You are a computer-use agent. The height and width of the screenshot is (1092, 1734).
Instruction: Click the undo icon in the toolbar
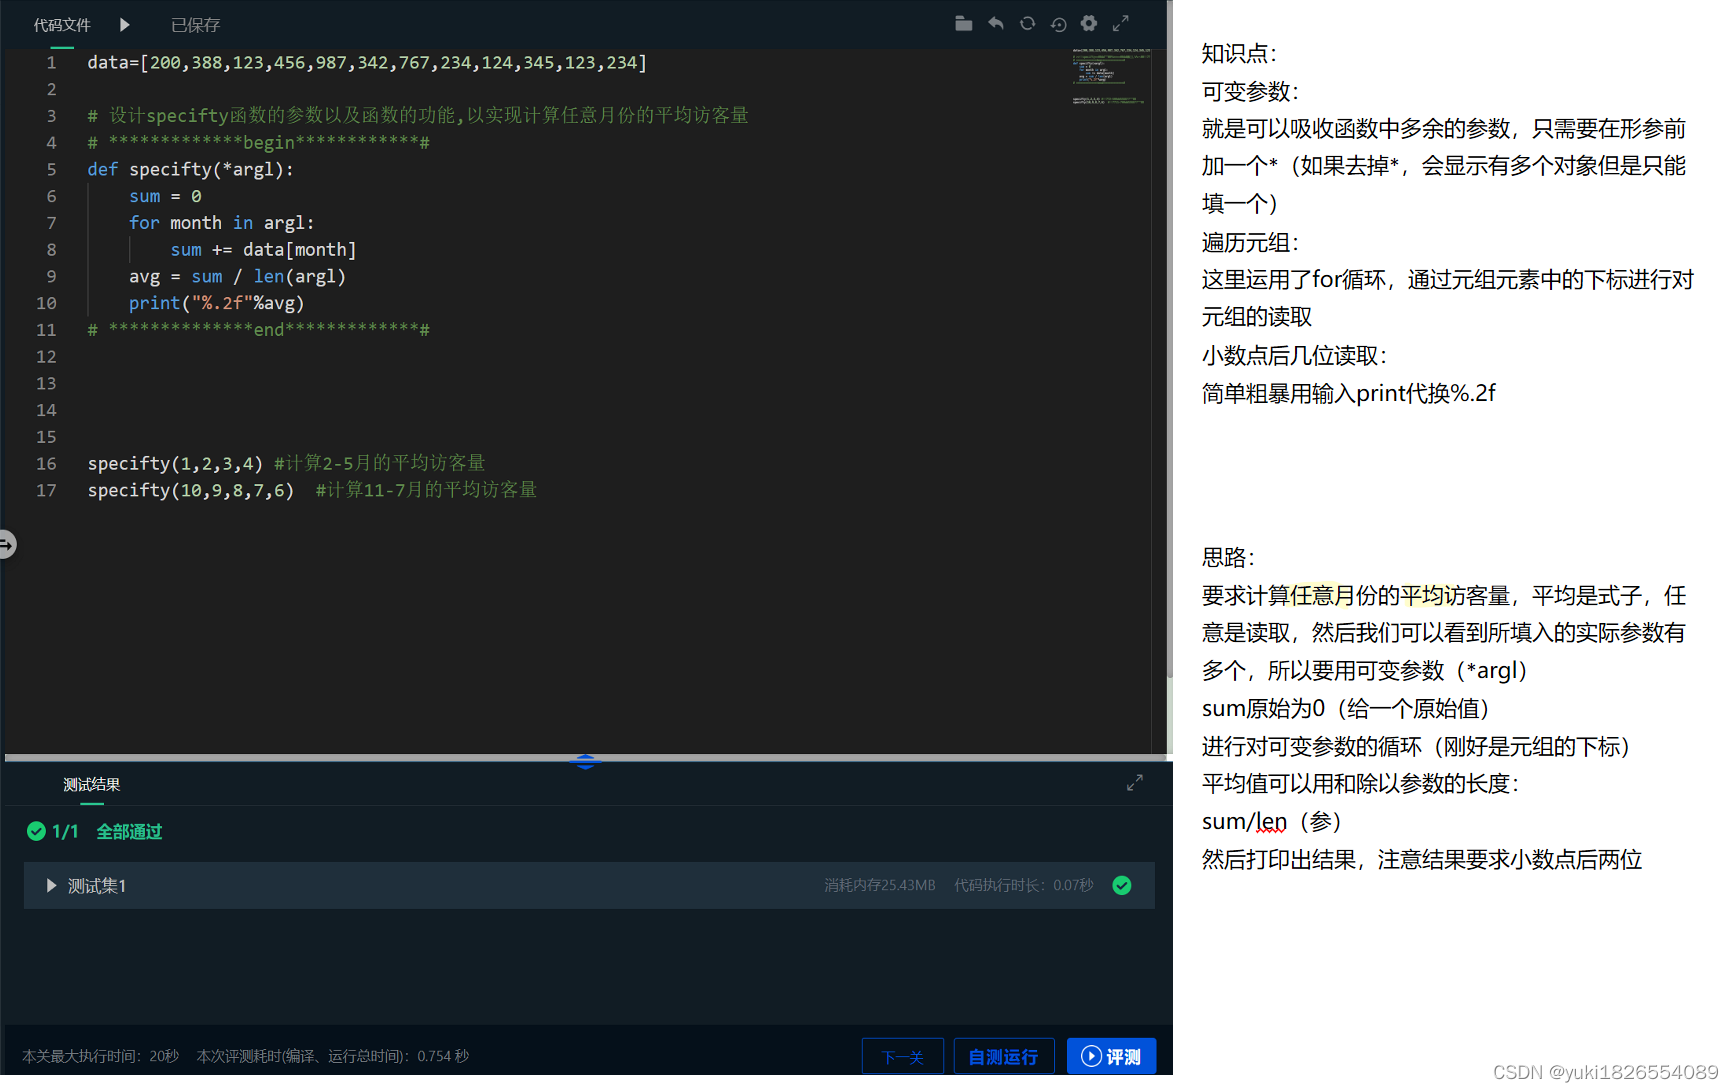996,23
